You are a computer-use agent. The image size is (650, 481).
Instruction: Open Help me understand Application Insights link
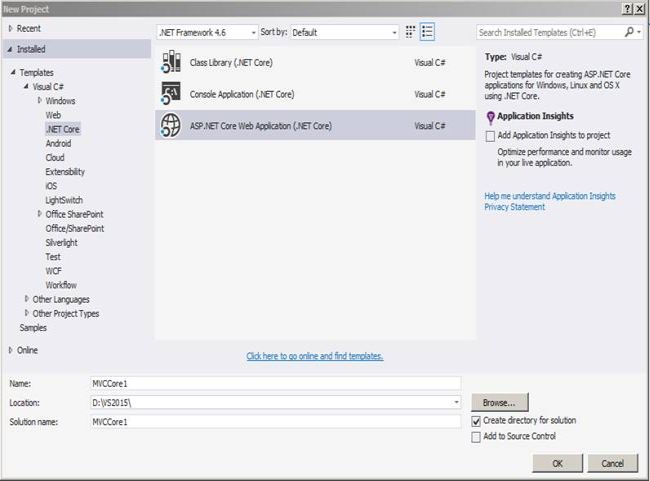pos(550,196)
